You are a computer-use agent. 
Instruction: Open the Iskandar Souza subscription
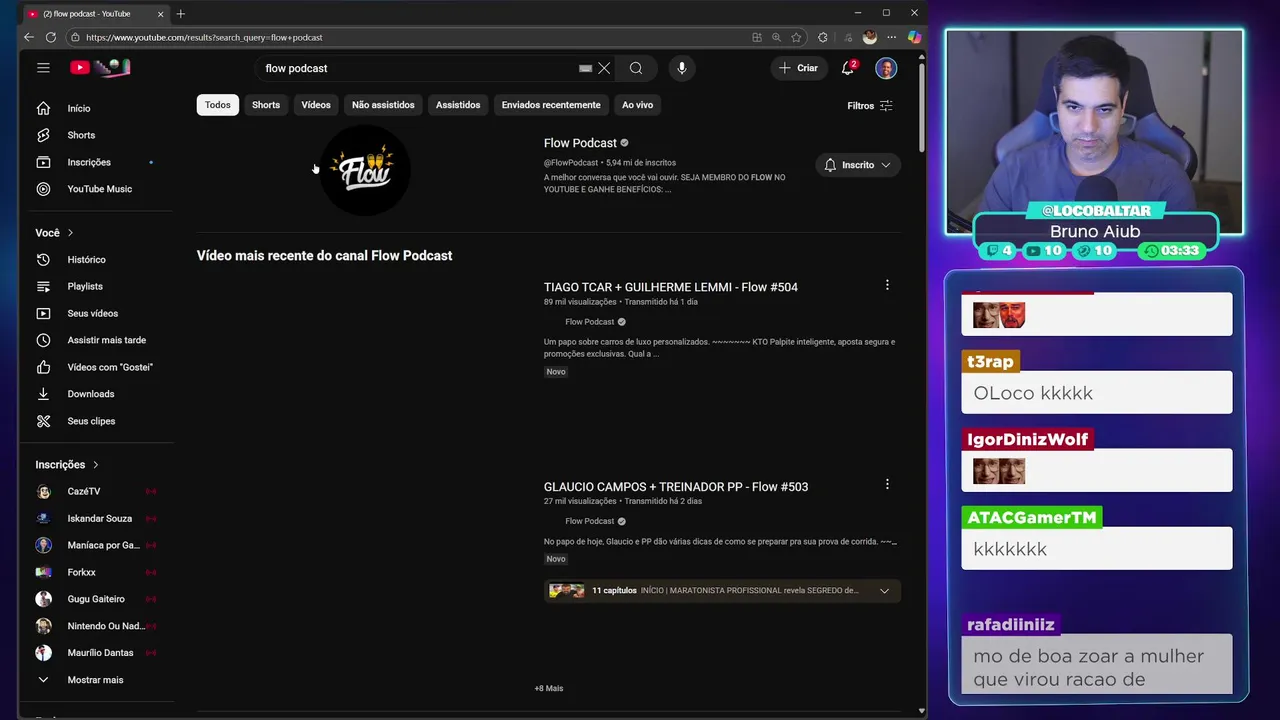pyautogui.click(x=97, y=519)
